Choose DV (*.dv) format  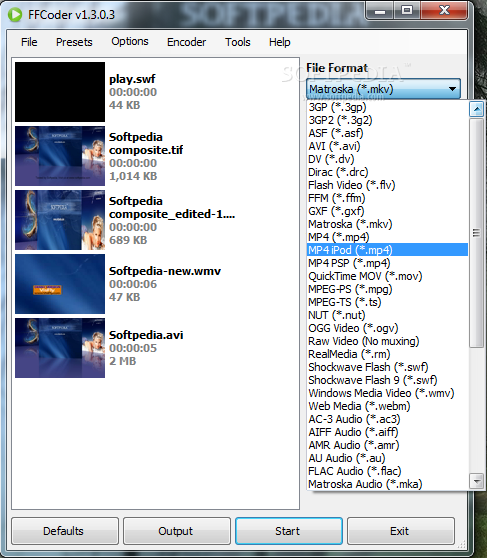click(x=387, y=159)
